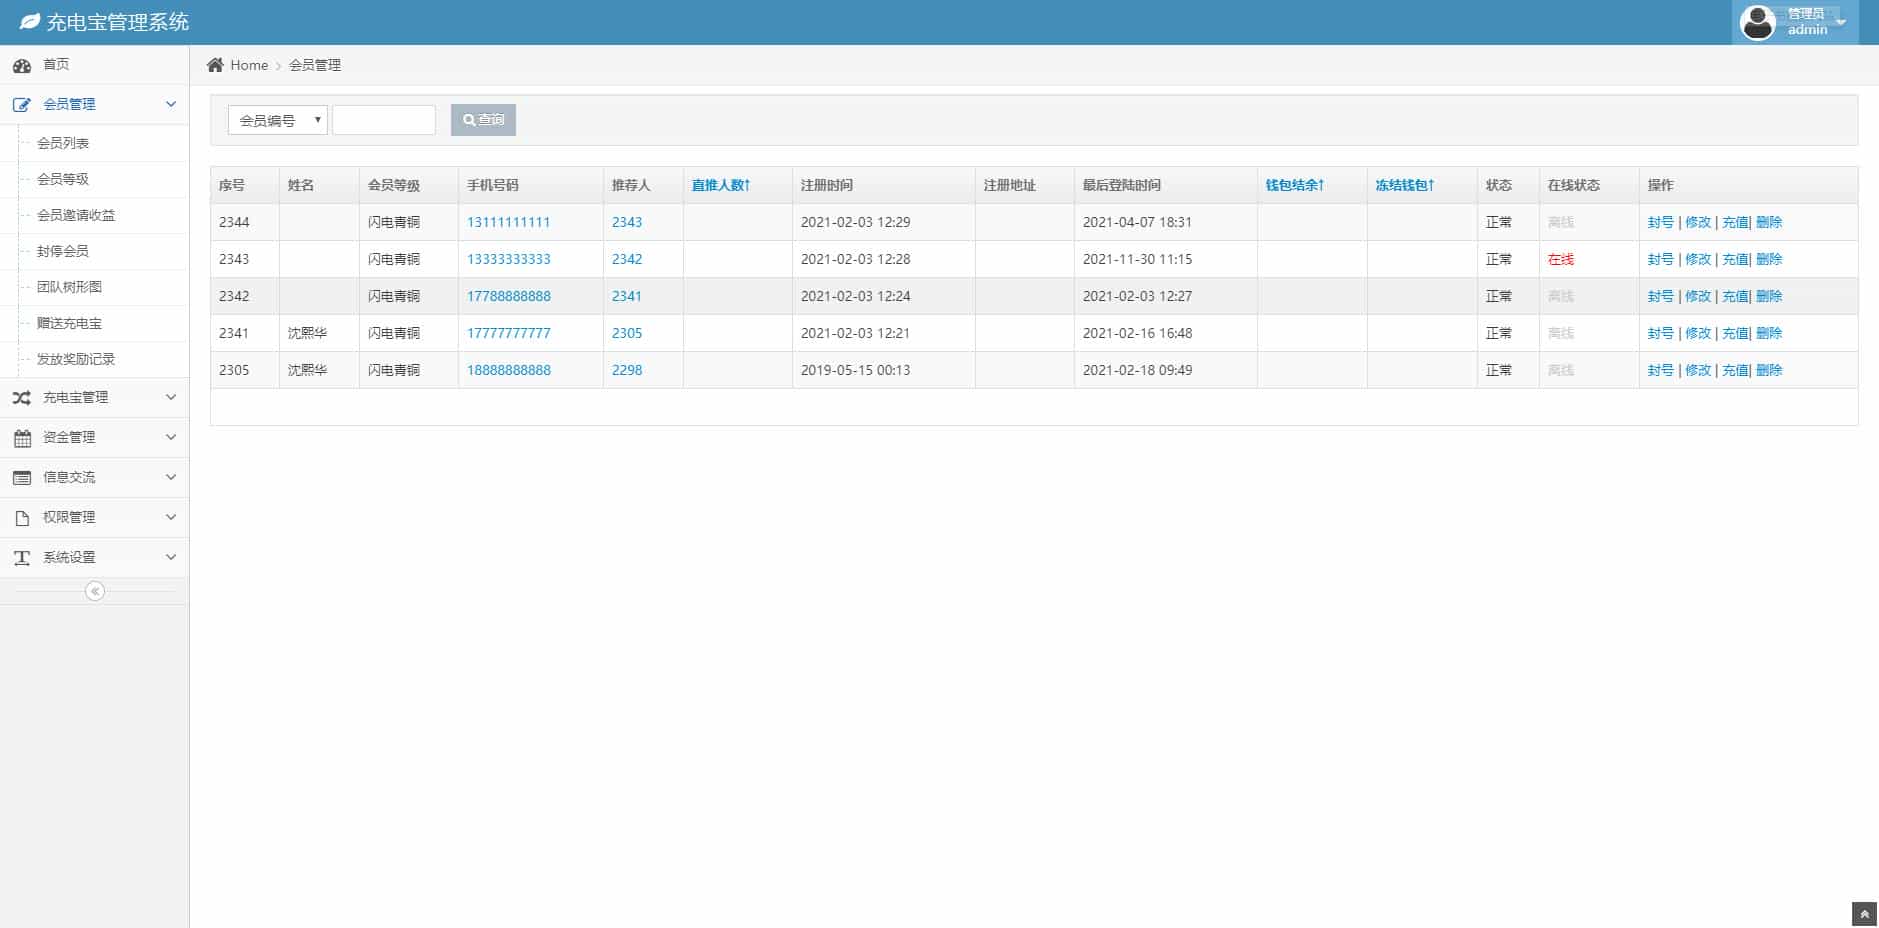1879x928 pixels.
Task: Open 会员列表 in the sidebar
Action: tap(63, 143)
